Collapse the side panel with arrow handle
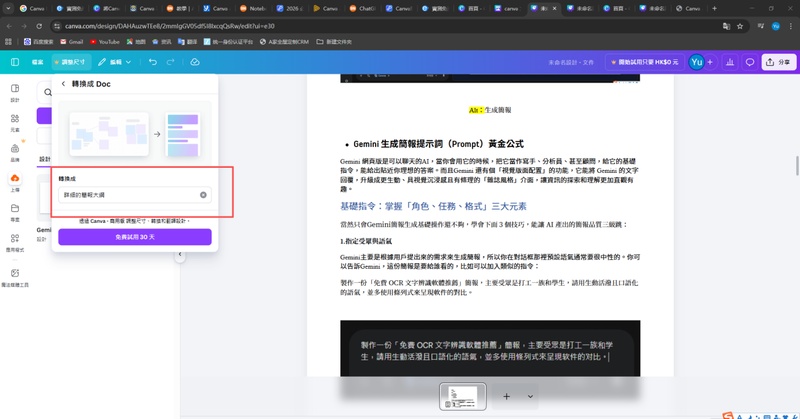This screenshot has height=419, width=800. (180, 254)
